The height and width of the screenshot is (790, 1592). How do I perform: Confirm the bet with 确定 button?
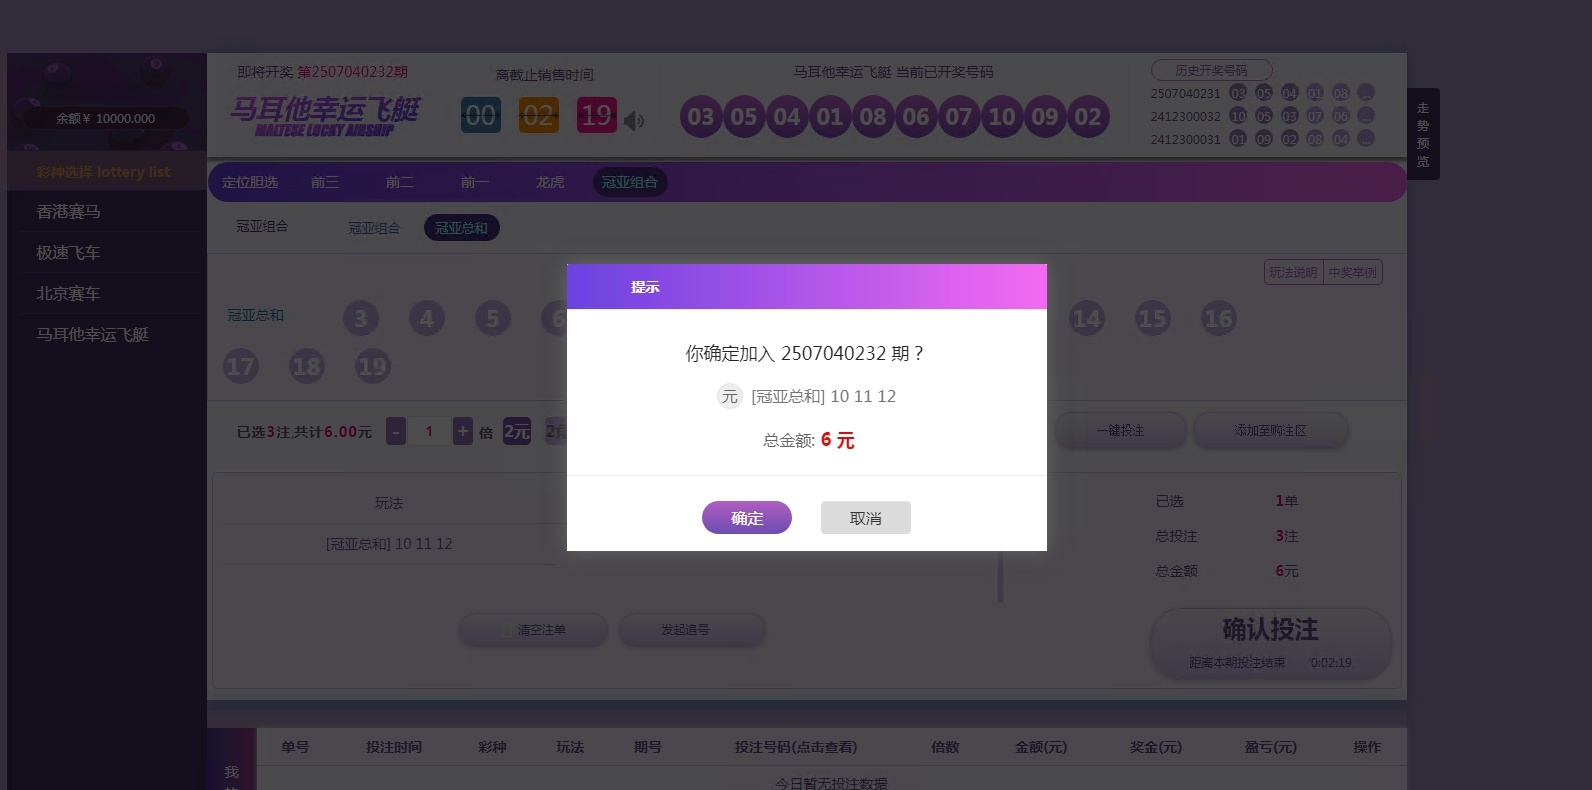click(x=746, y=518)
